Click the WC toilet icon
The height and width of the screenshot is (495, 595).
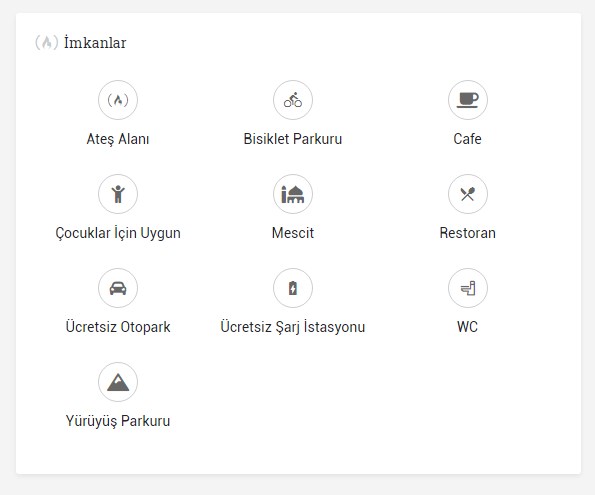click(x=468, y=288)
